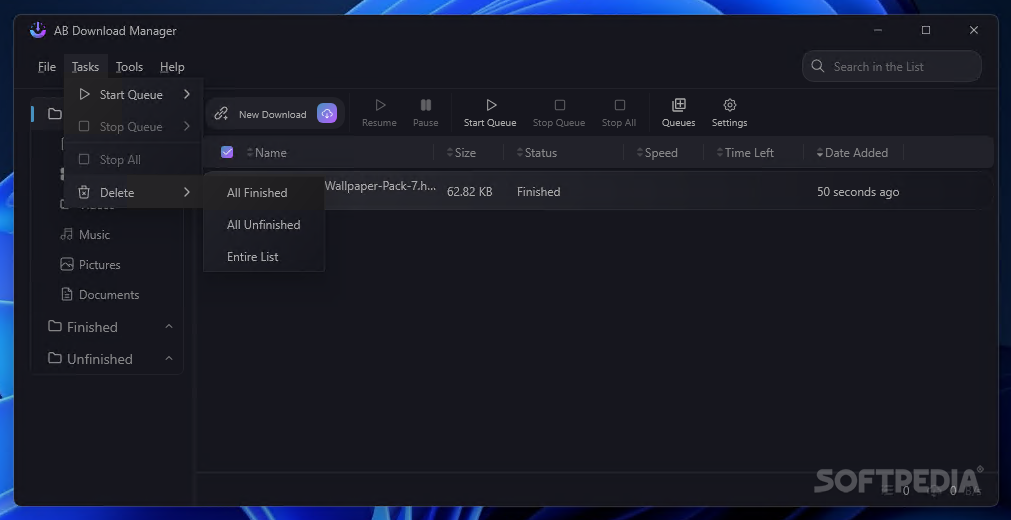This screenshot has width=1011, height=520.
Task: Open the Tasks menu
Action: point(85,67)
